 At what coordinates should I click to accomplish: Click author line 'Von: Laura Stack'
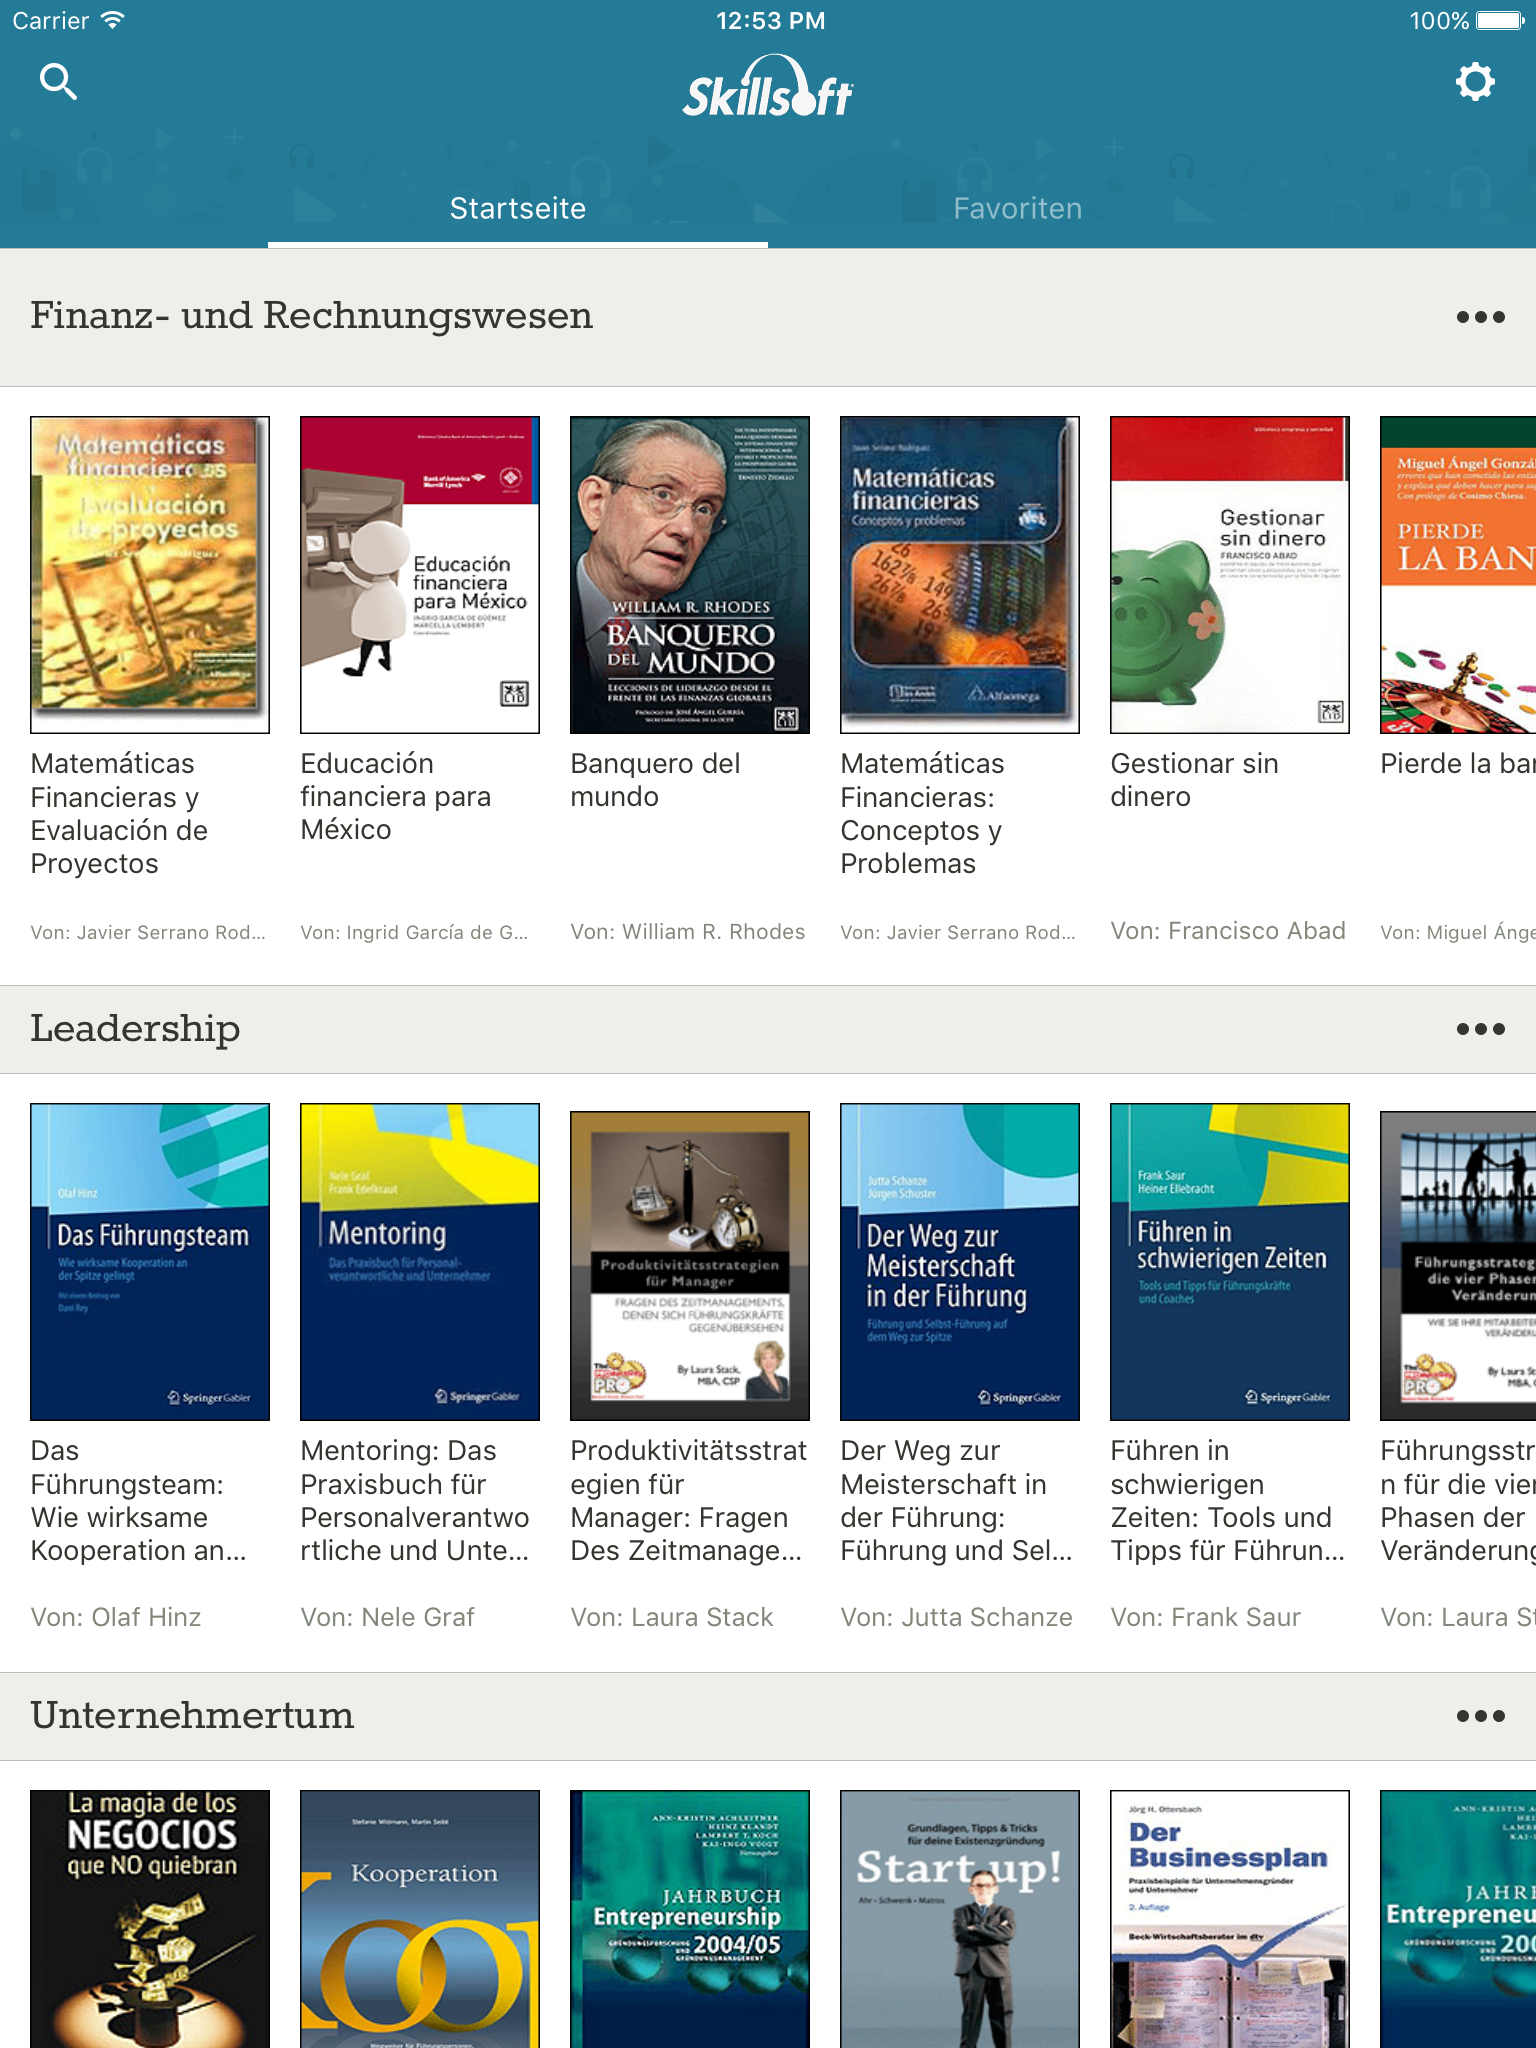click(x=672, y=1618)
